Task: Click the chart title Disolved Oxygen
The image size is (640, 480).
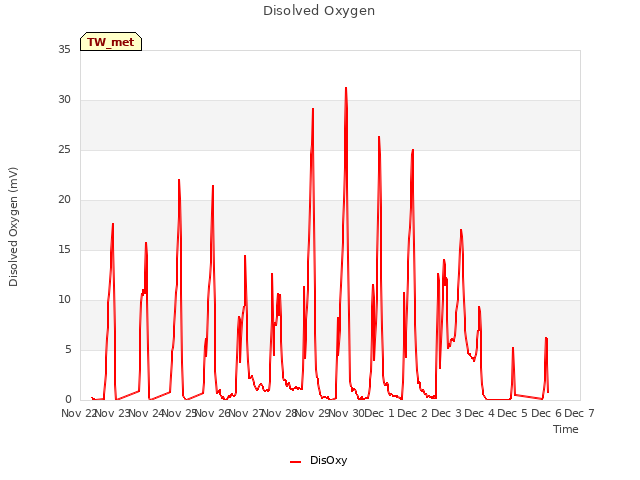Action: pos(319,11)
